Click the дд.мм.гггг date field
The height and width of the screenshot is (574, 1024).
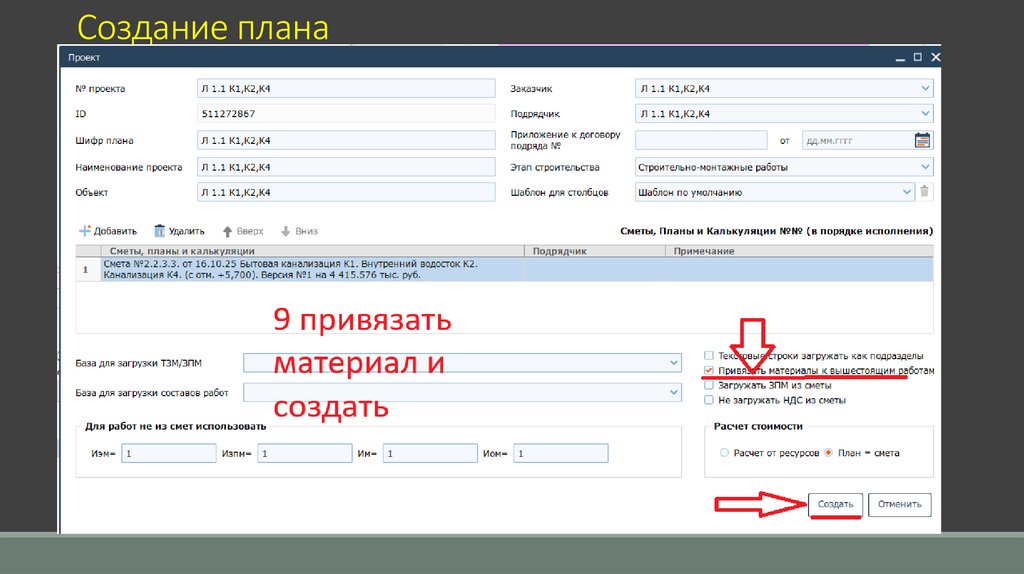tap(857, 140)
